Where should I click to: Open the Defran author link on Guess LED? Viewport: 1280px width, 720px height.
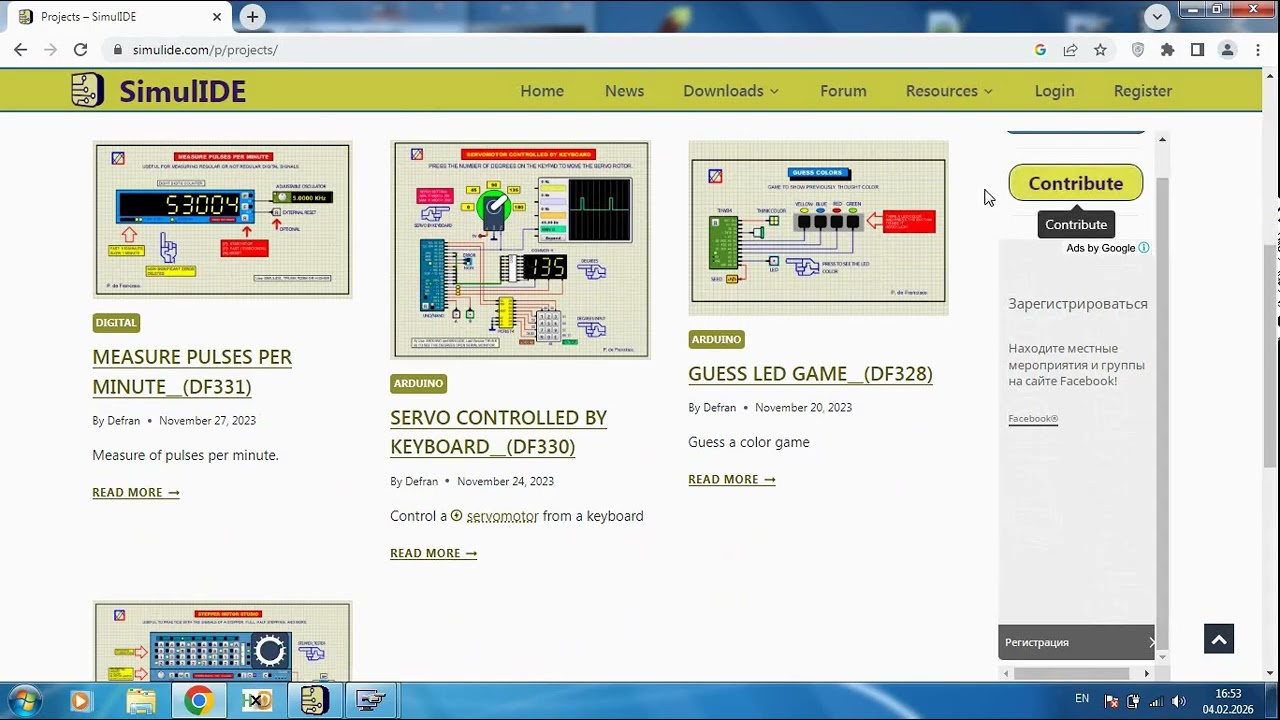(x=719, y=408)
